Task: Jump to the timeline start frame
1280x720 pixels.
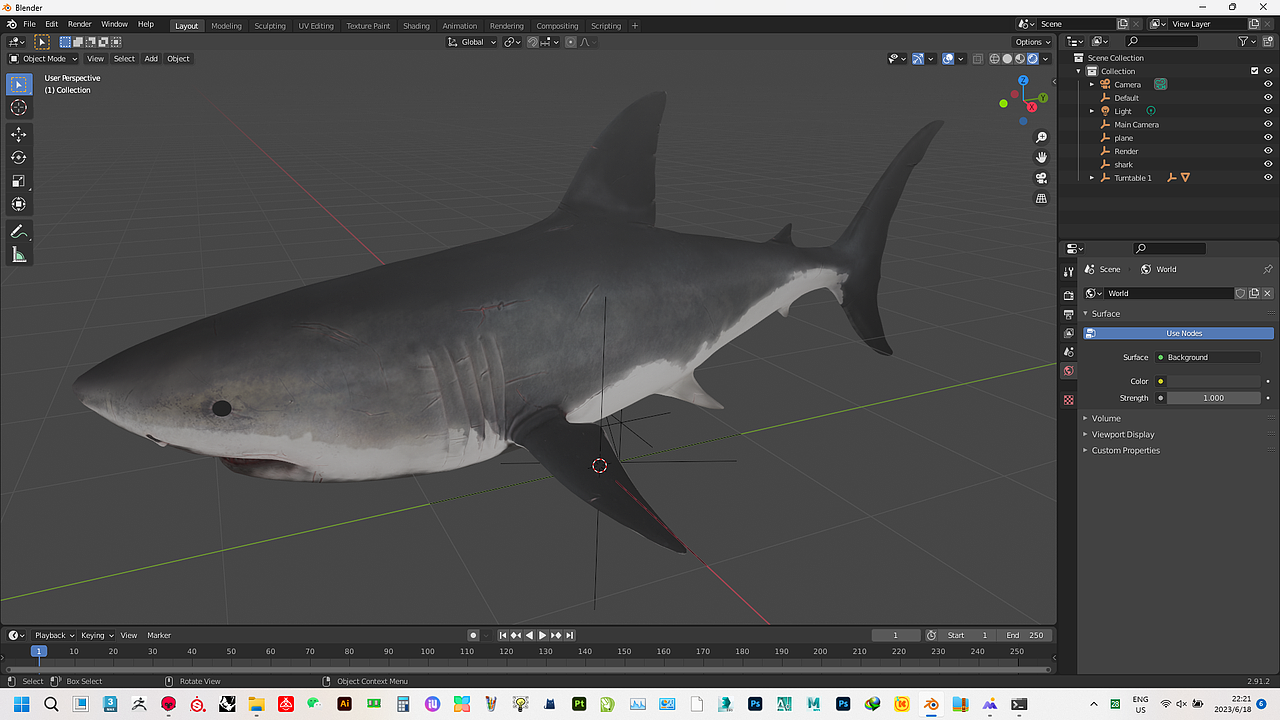Action: point(503,635)
